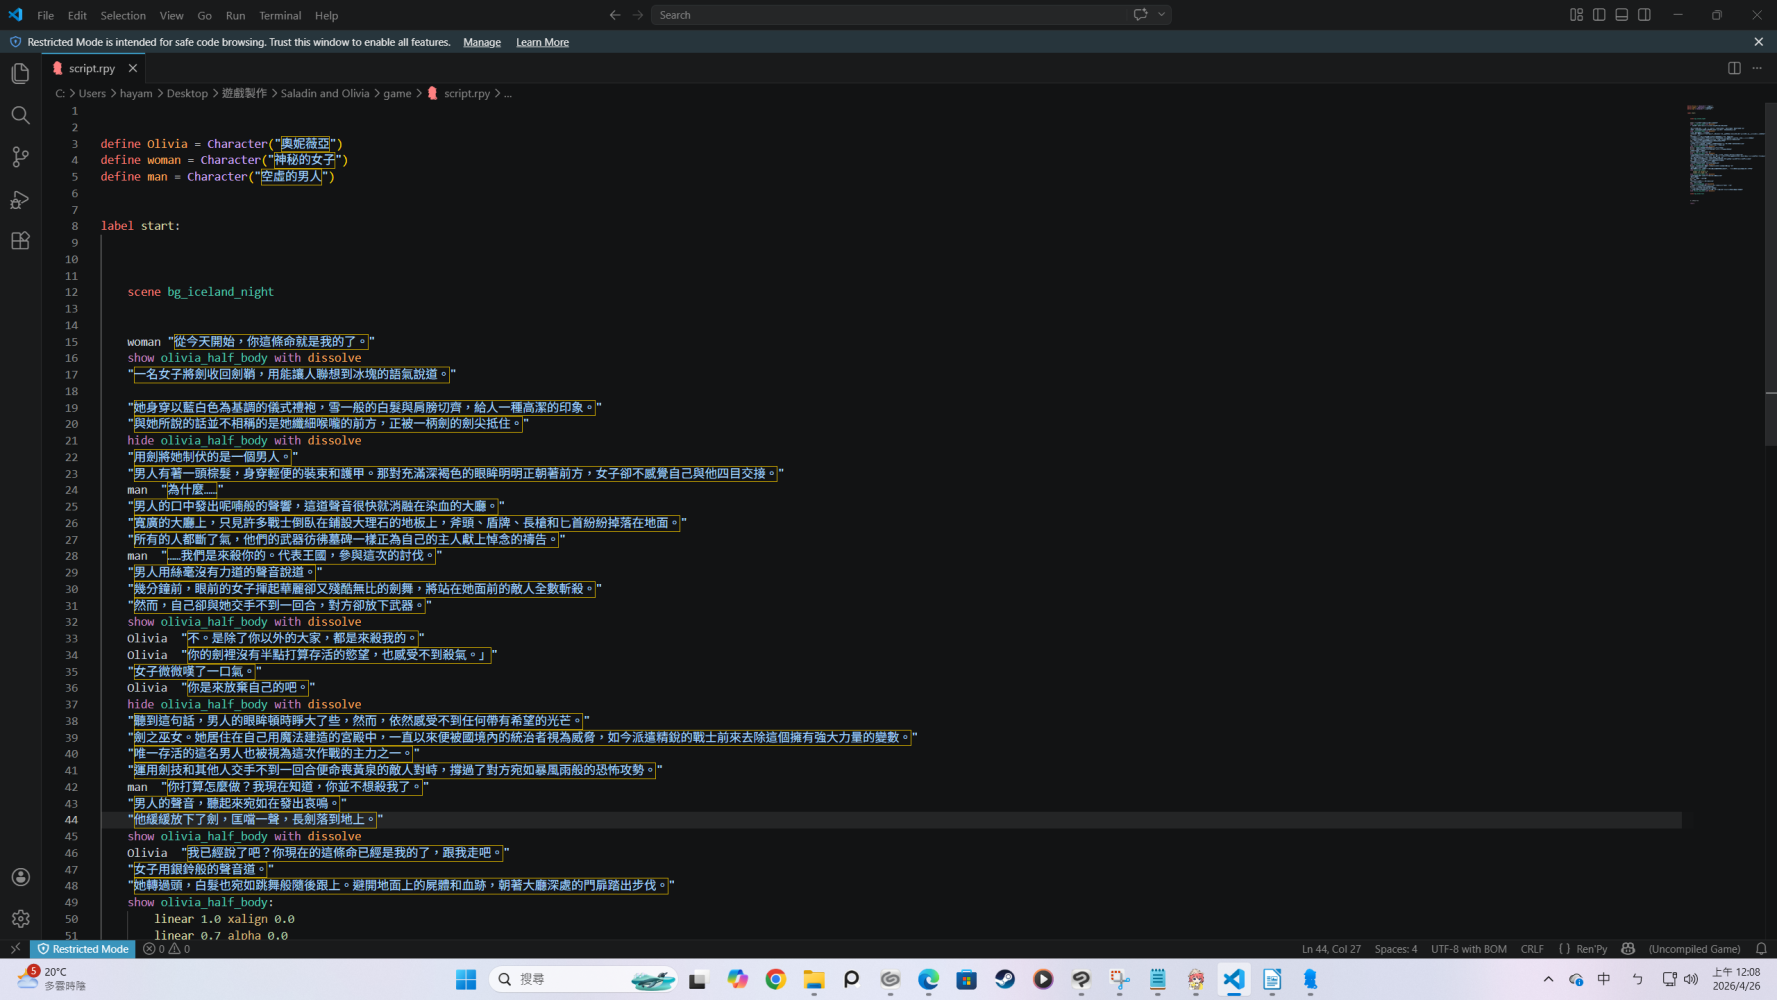This screenshot has height=1000, width=1777.
Task: Open the Run and Debug view
Action: [20, 199]
